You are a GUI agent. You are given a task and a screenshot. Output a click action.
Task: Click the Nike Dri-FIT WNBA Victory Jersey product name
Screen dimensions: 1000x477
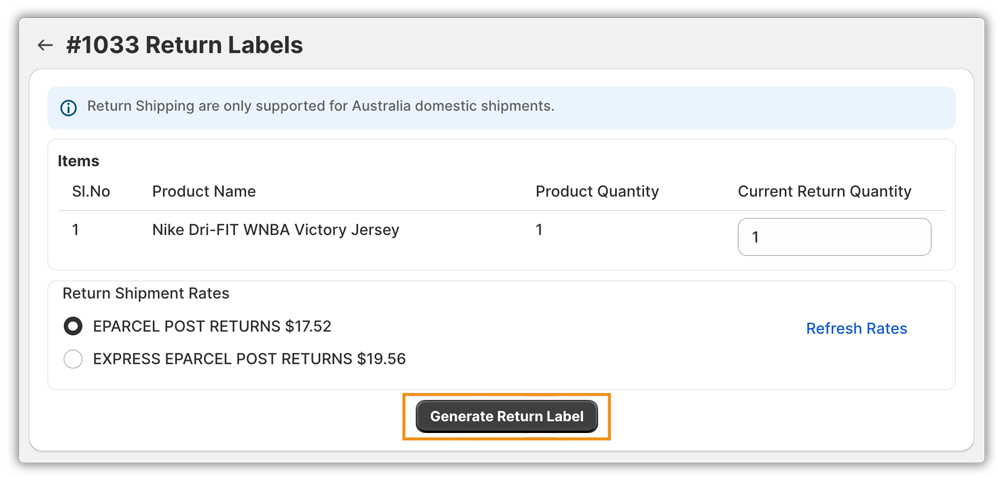tap(275, 230)
